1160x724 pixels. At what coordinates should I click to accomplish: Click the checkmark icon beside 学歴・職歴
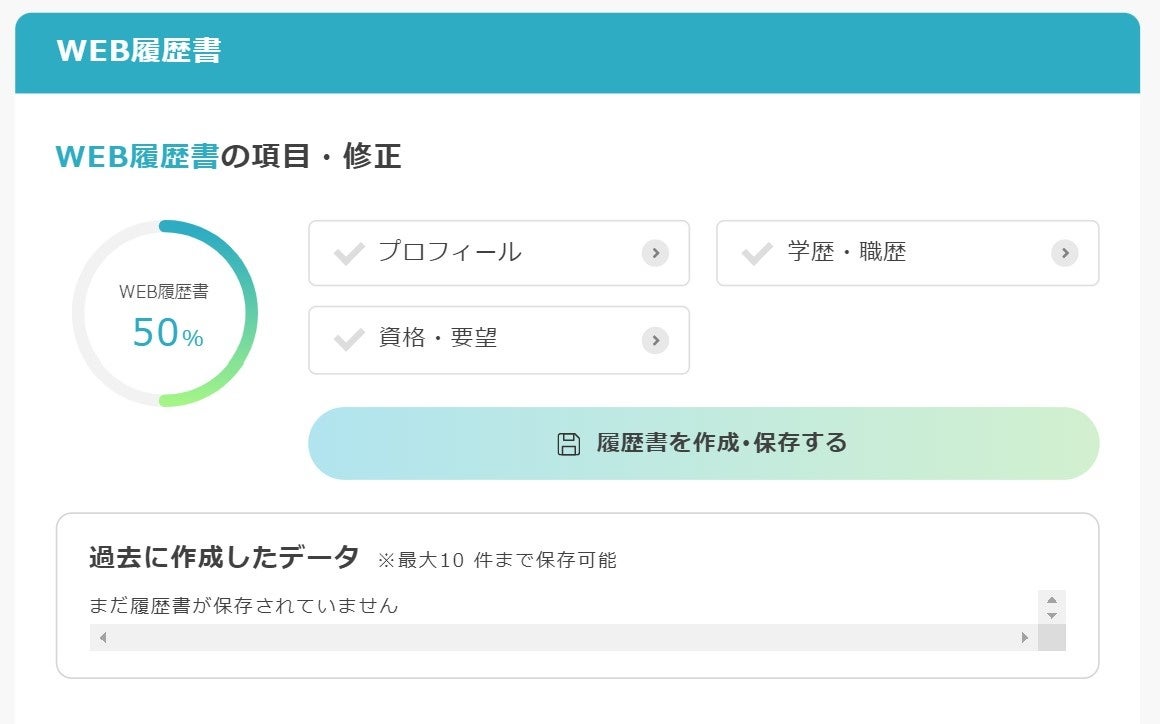[x=757, y=254]
